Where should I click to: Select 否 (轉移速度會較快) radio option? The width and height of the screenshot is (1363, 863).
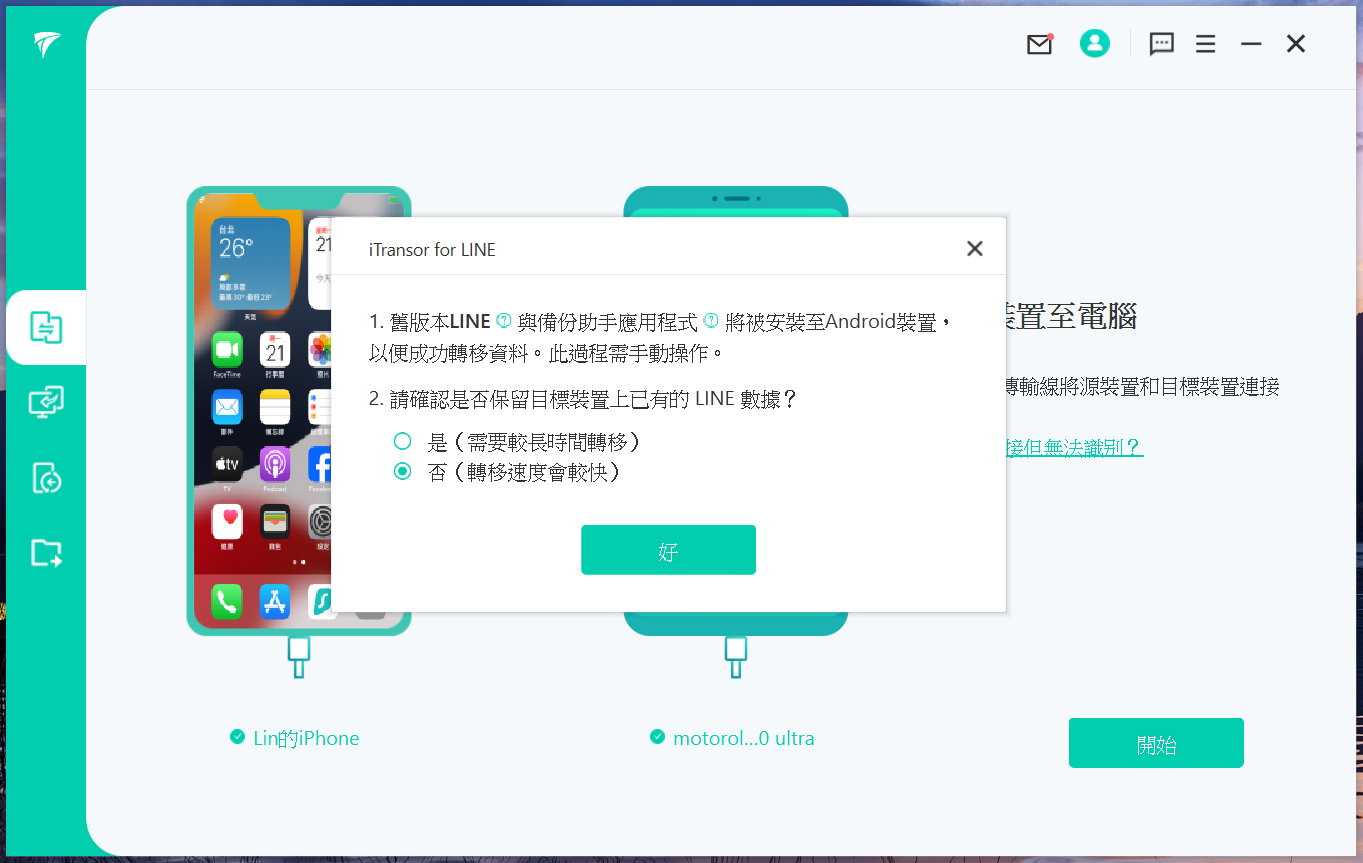point(403,472)
